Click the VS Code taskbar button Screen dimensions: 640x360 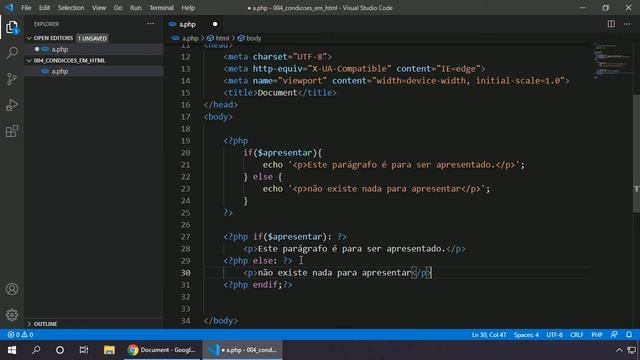pyautogui.click(x=242, y=350)
